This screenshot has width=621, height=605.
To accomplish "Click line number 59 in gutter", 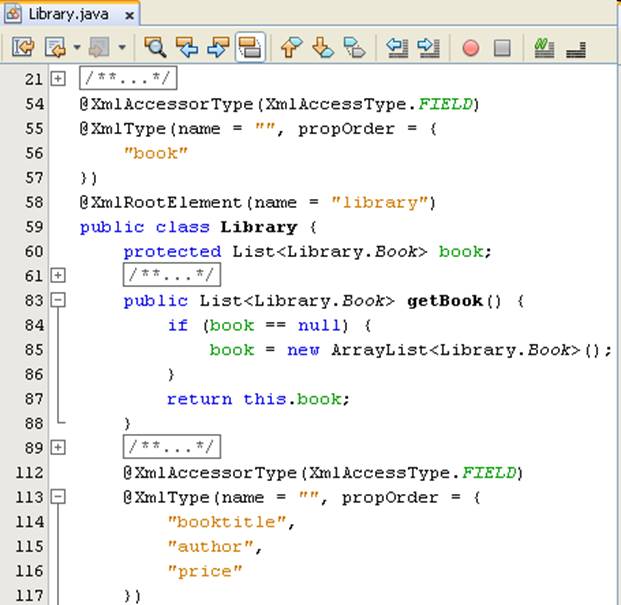I will tap(34, 227).
